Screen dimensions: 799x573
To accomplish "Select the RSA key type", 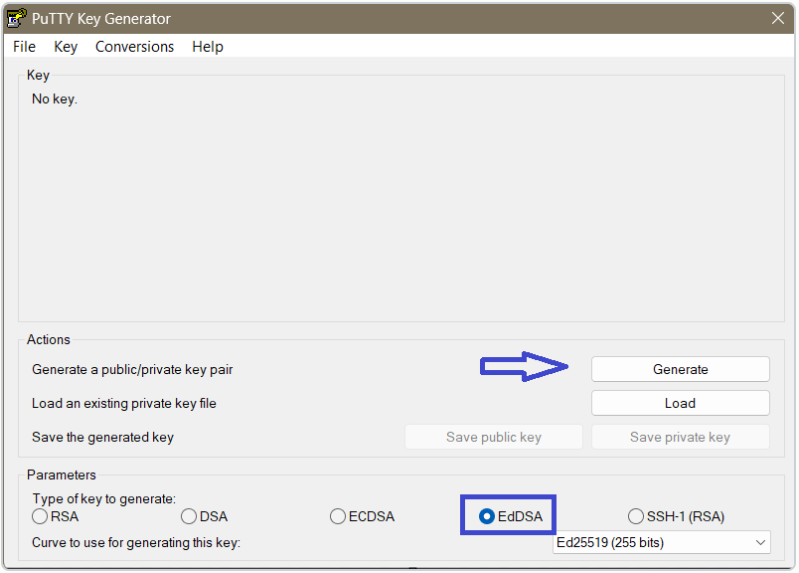I will coord(56,516).
